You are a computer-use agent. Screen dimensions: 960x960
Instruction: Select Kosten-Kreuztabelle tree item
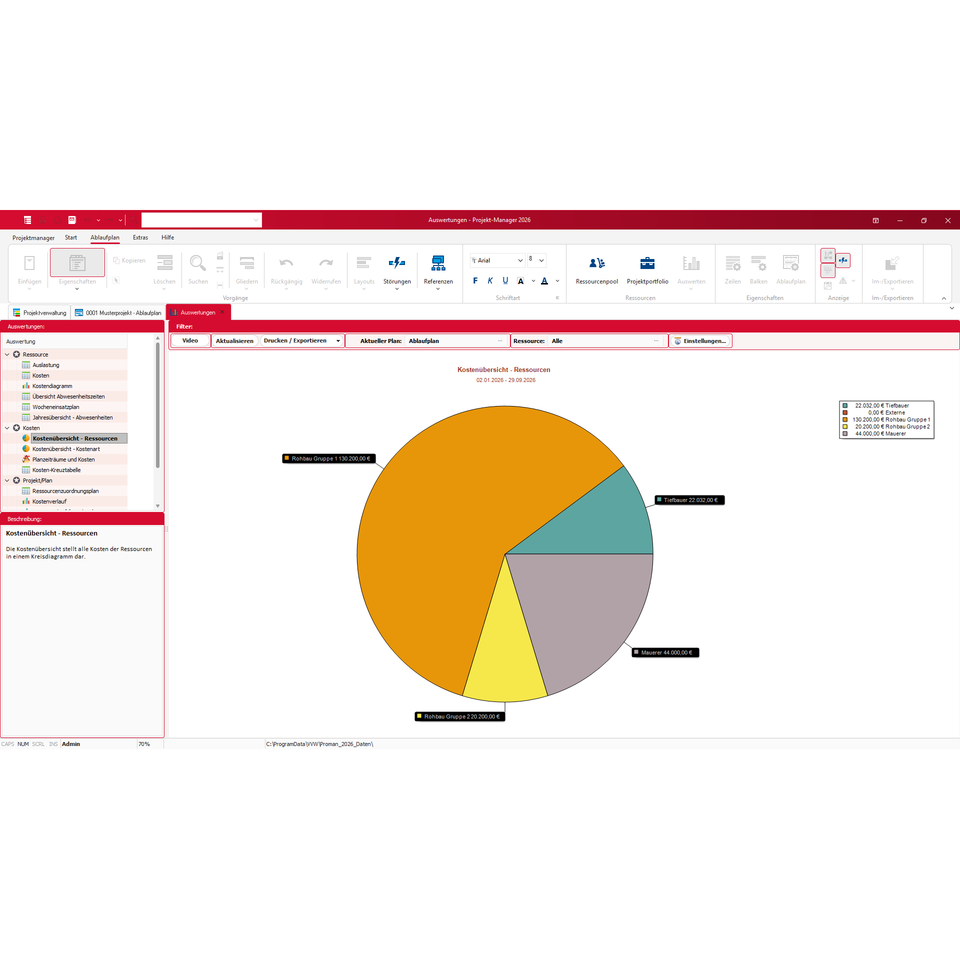coord(56,470)
